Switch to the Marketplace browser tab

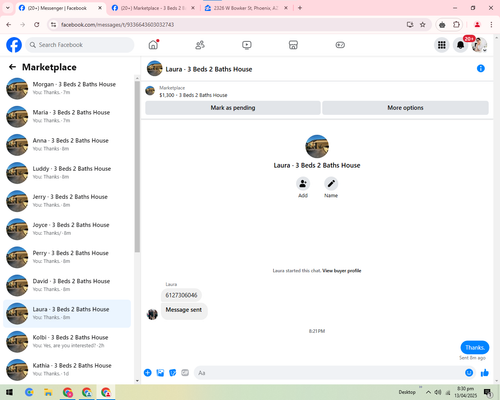[153, 8]
